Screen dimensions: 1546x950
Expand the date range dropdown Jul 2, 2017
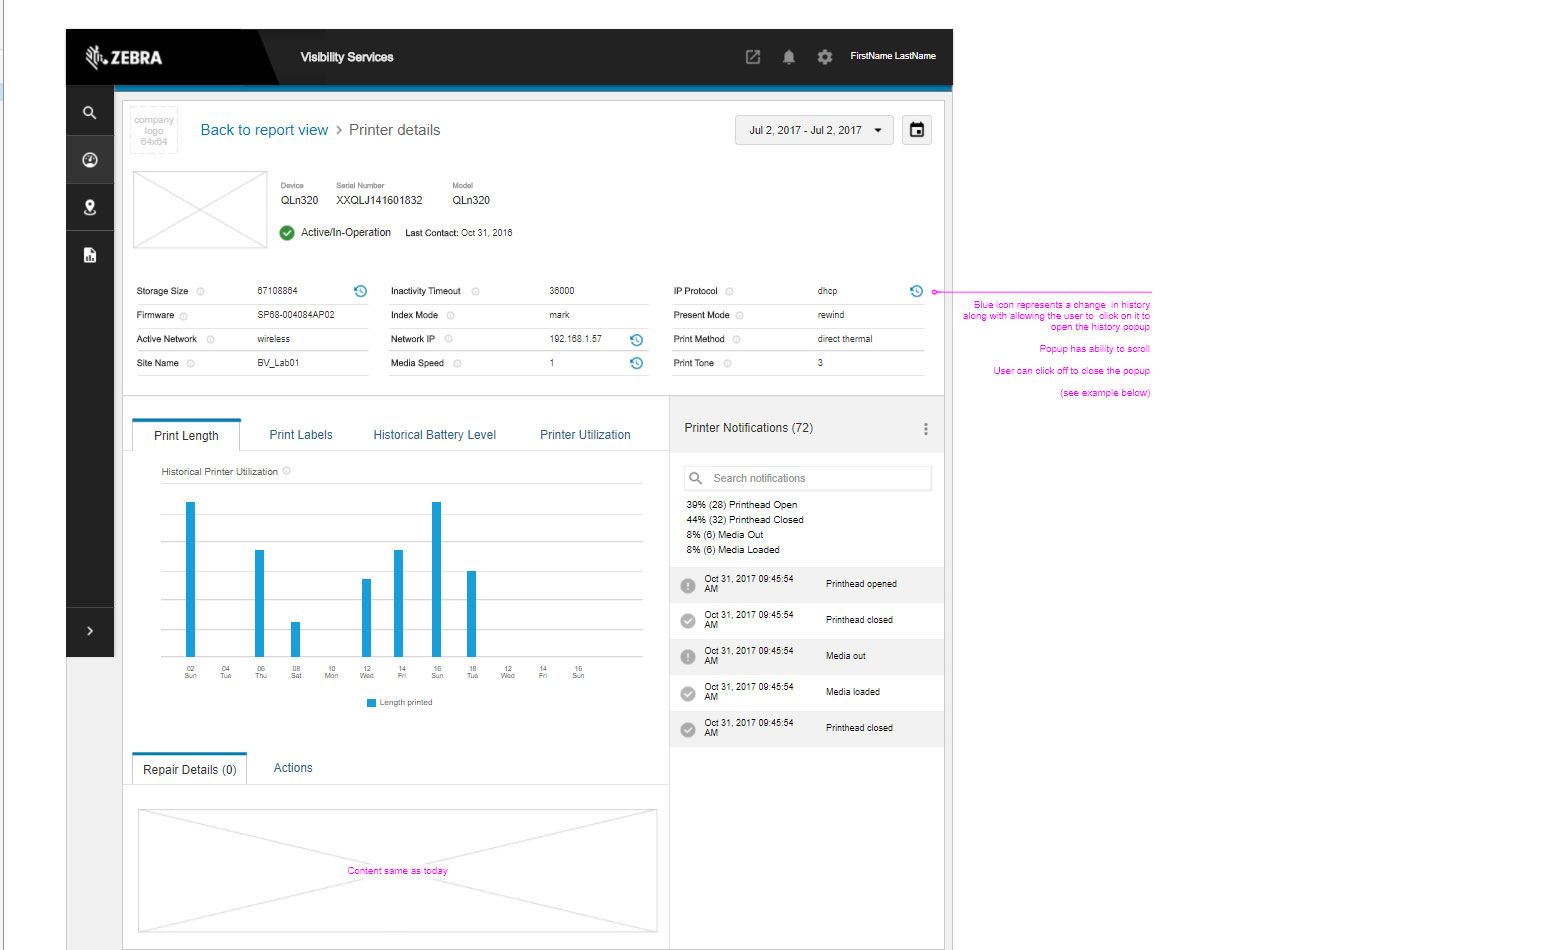(815, 130)
